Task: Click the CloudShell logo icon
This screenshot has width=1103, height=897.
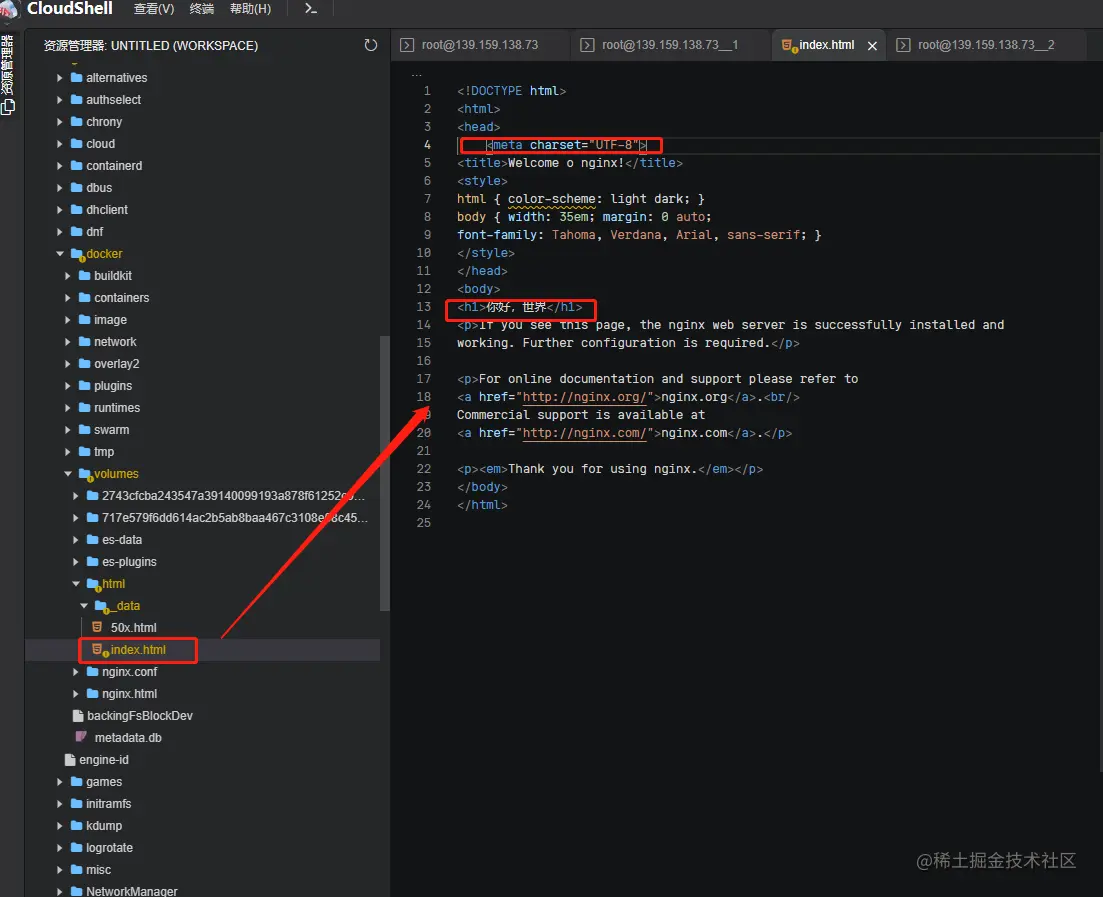Action: pos(9,8)
